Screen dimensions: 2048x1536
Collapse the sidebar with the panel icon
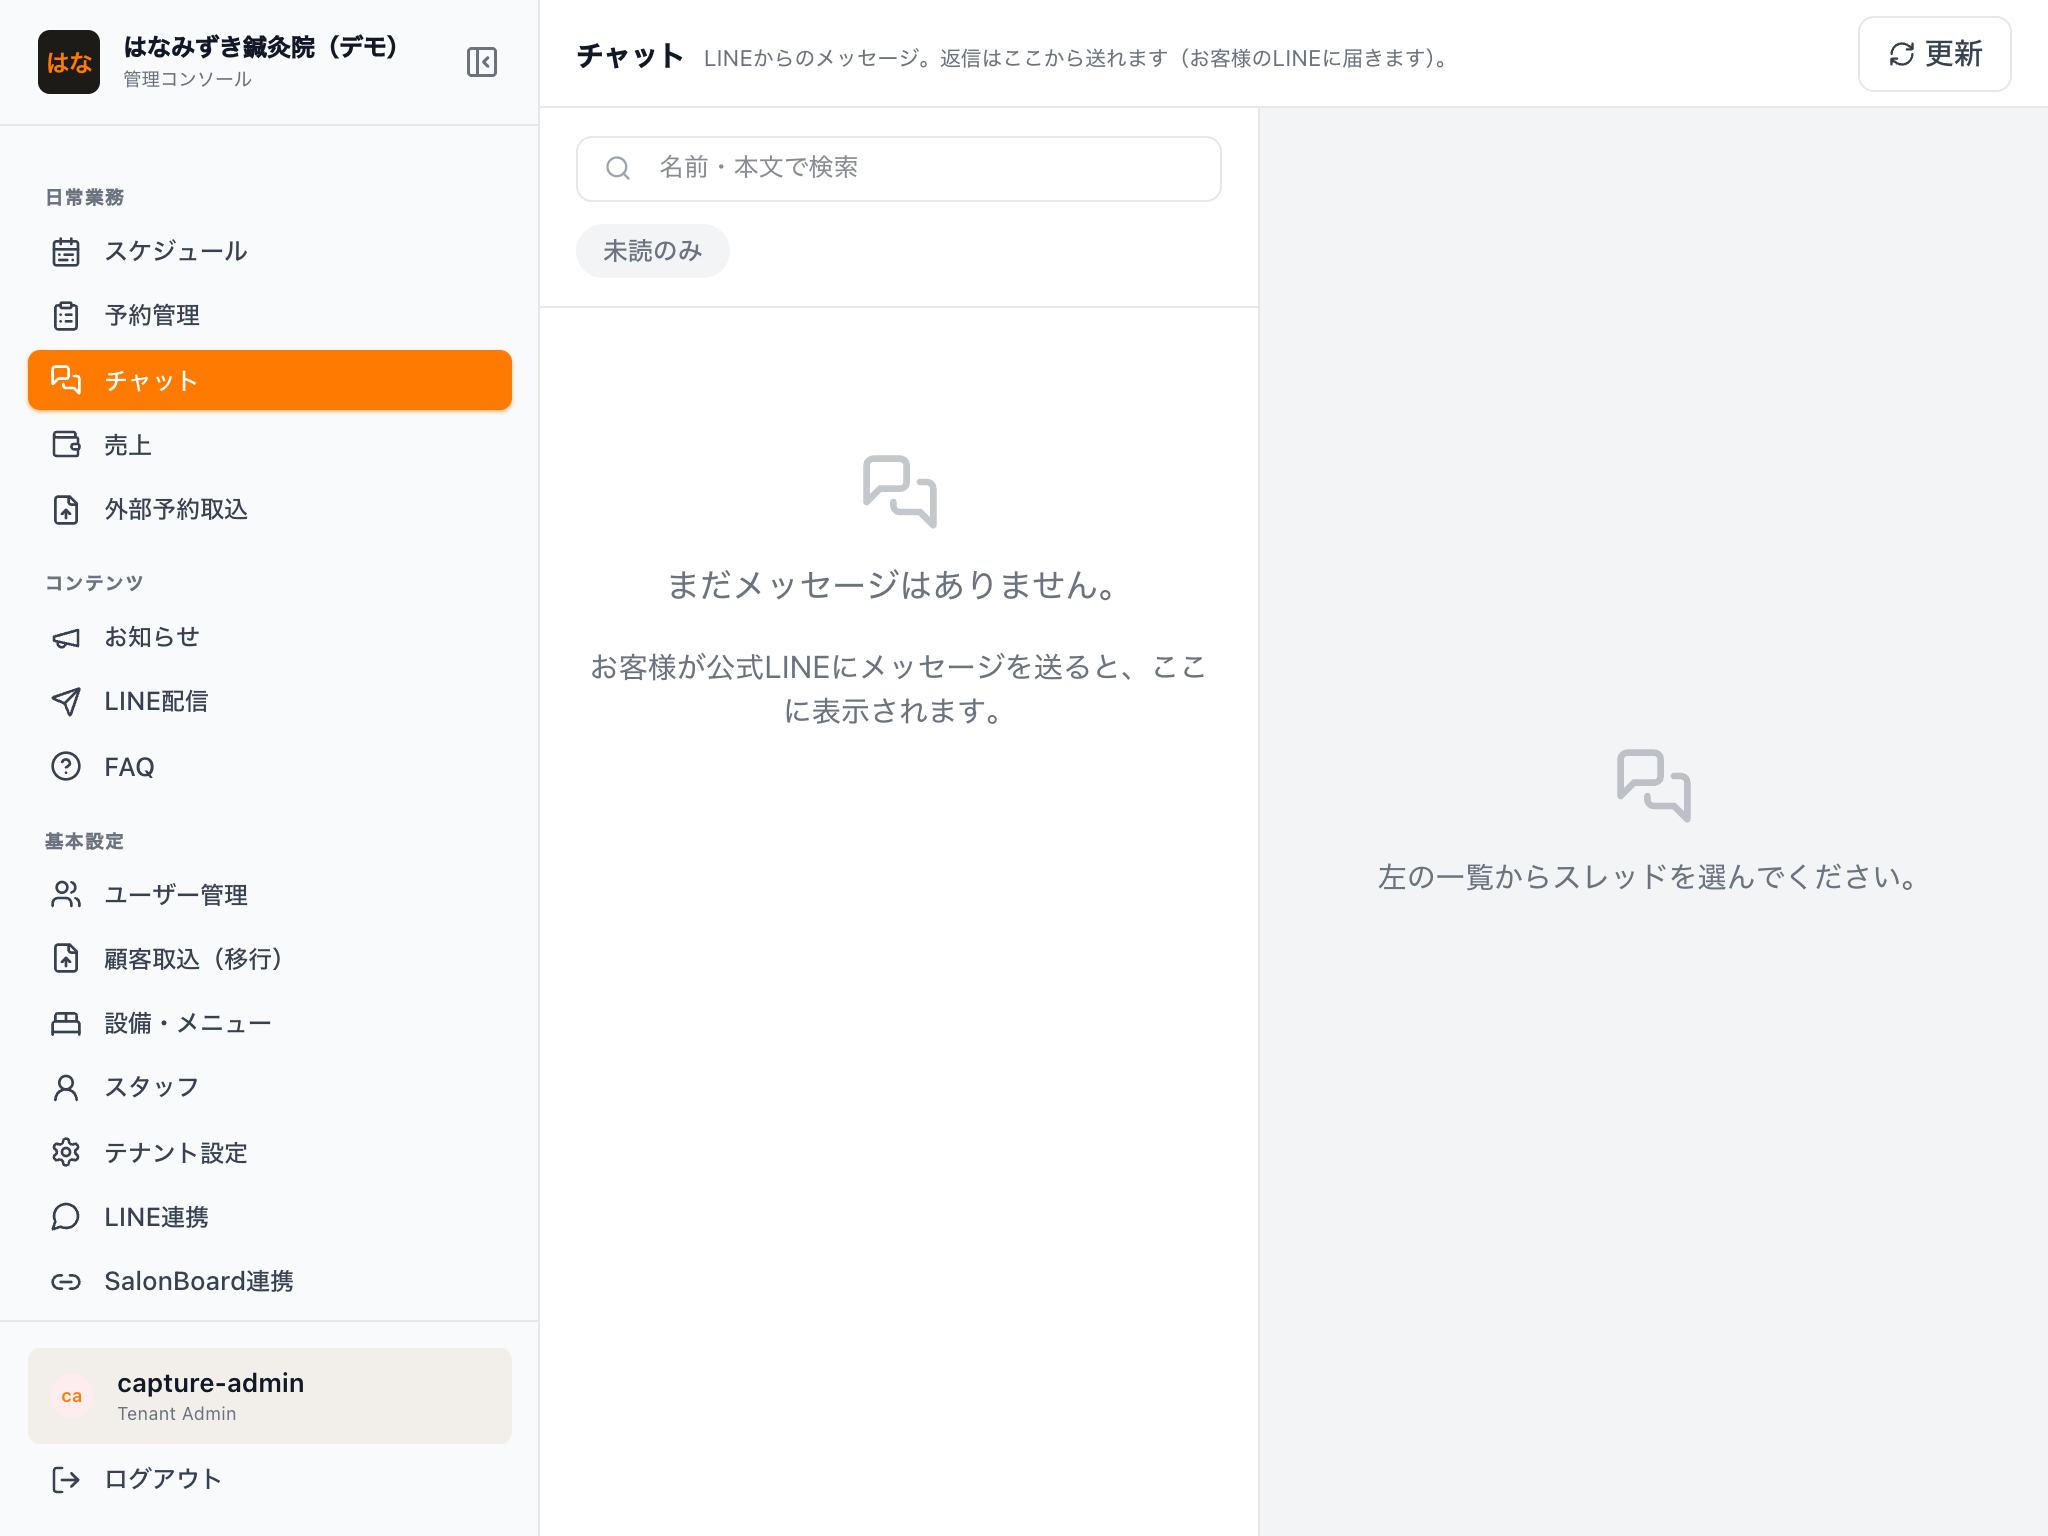481,62
